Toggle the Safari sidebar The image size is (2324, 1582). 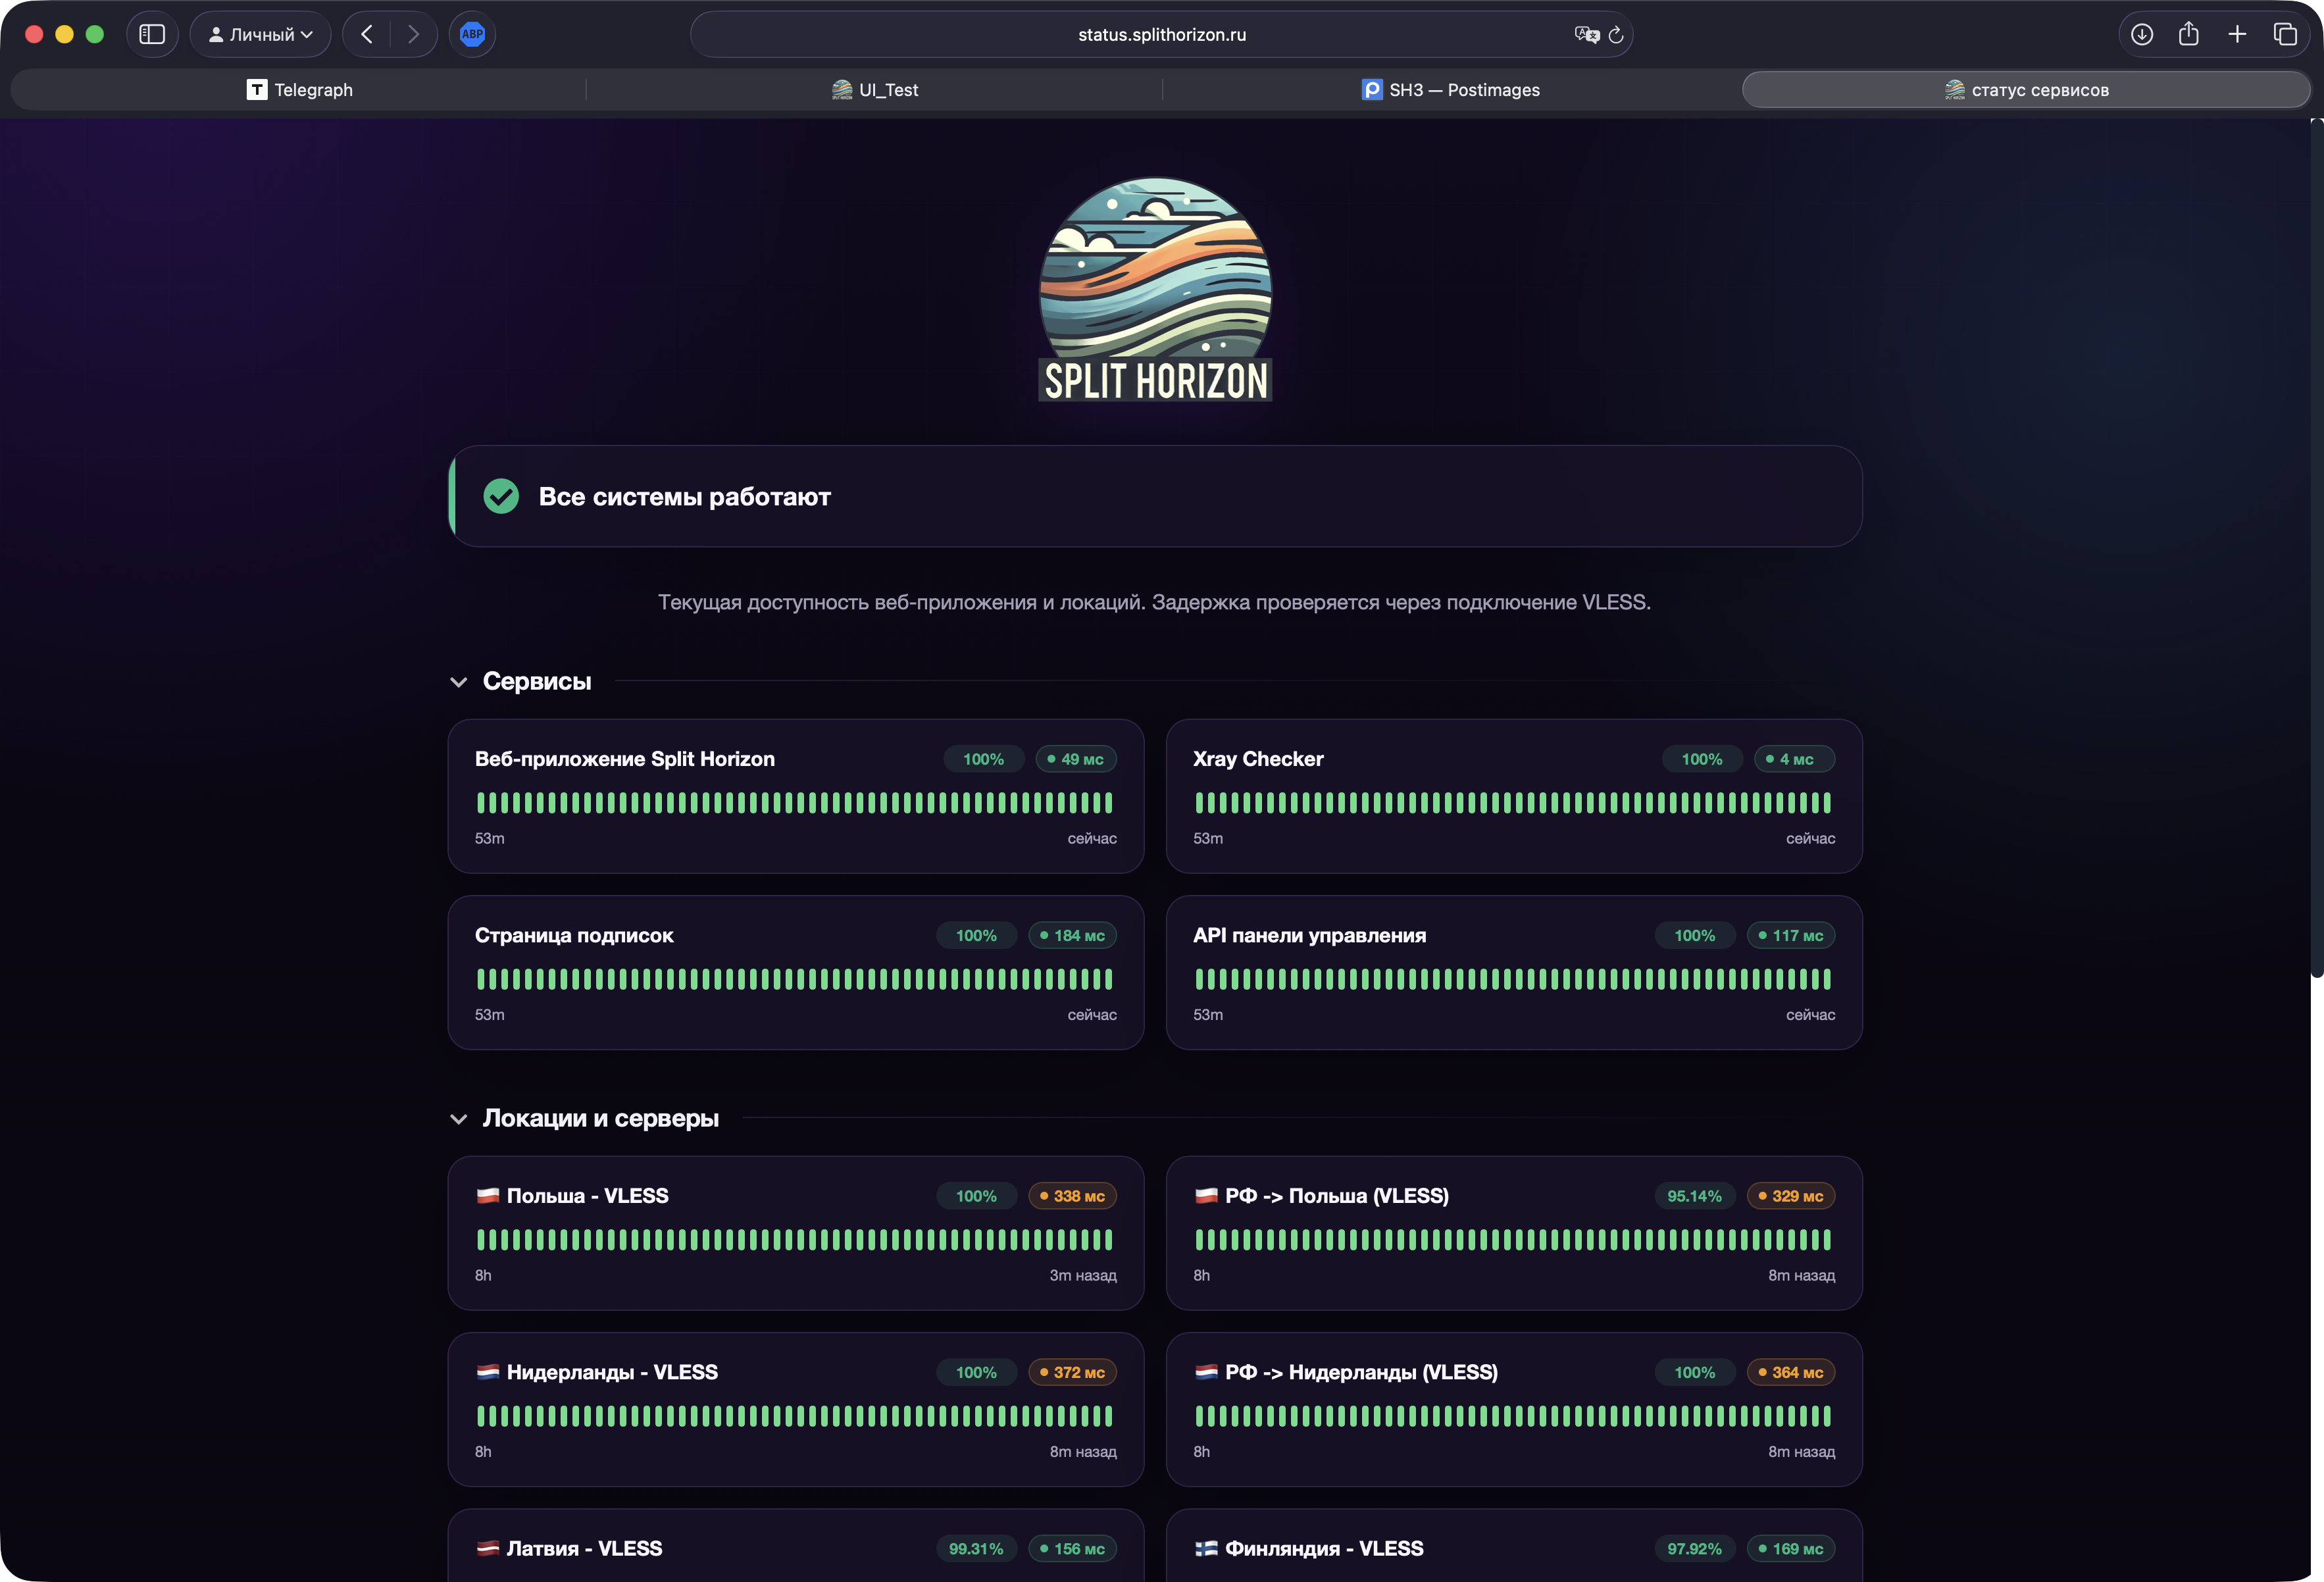[x=152, y=34]
